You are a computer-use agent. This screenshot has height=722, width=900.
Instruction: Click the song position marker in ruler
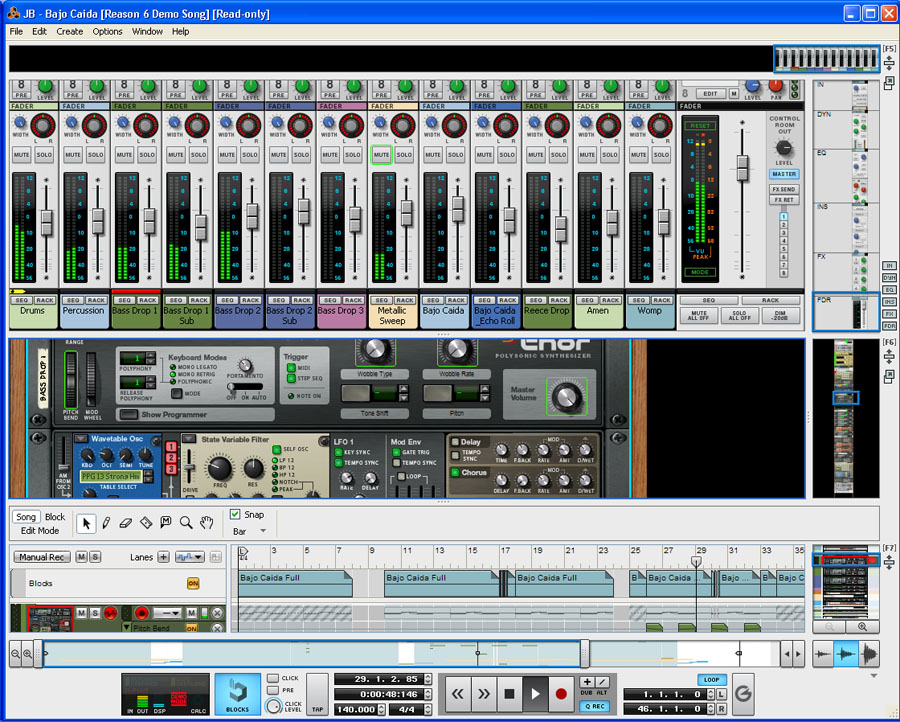click(x=696, y=561)
